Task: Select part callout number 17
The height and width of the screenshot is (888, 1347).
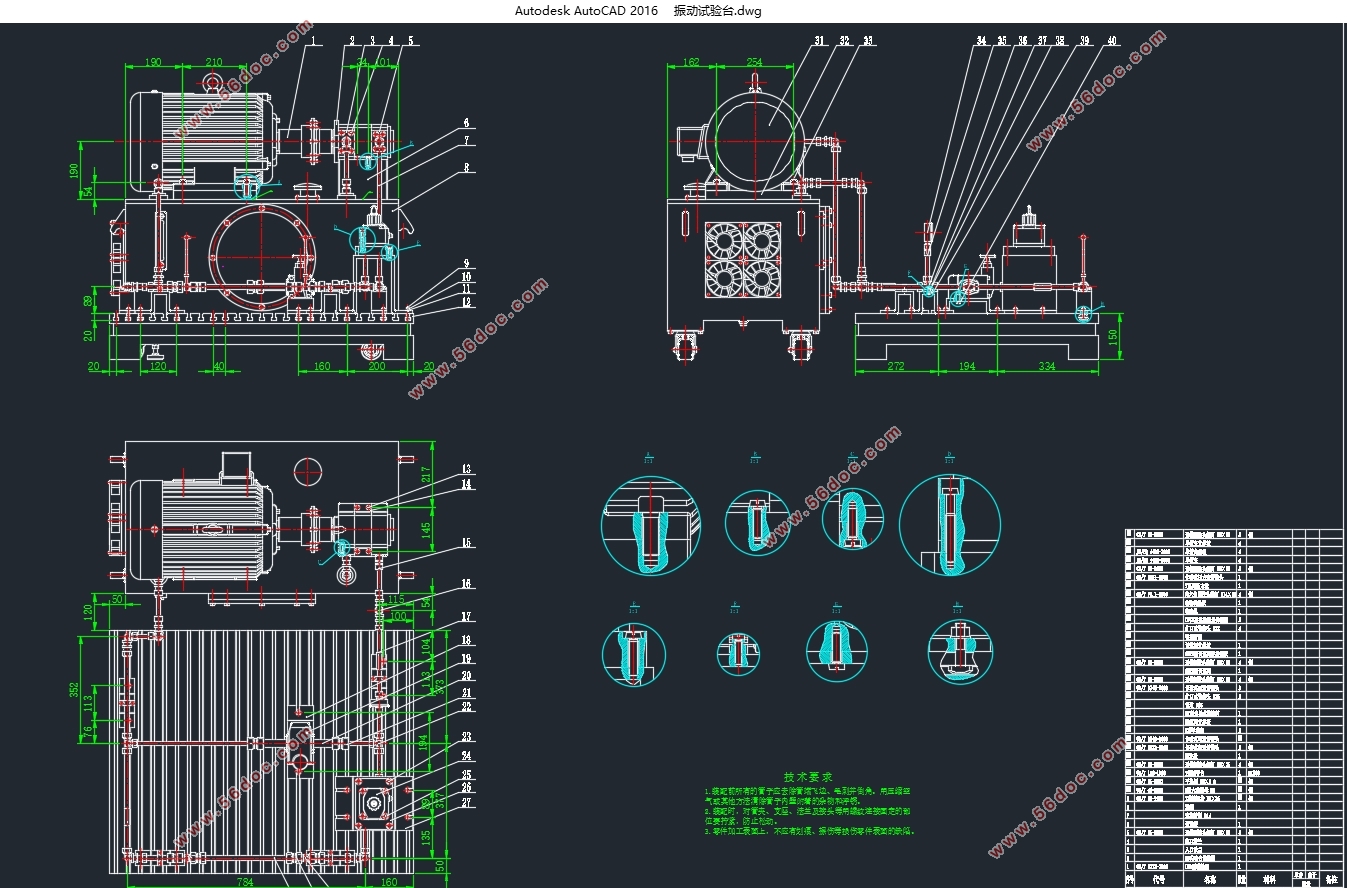Action: tap(466, 617)
